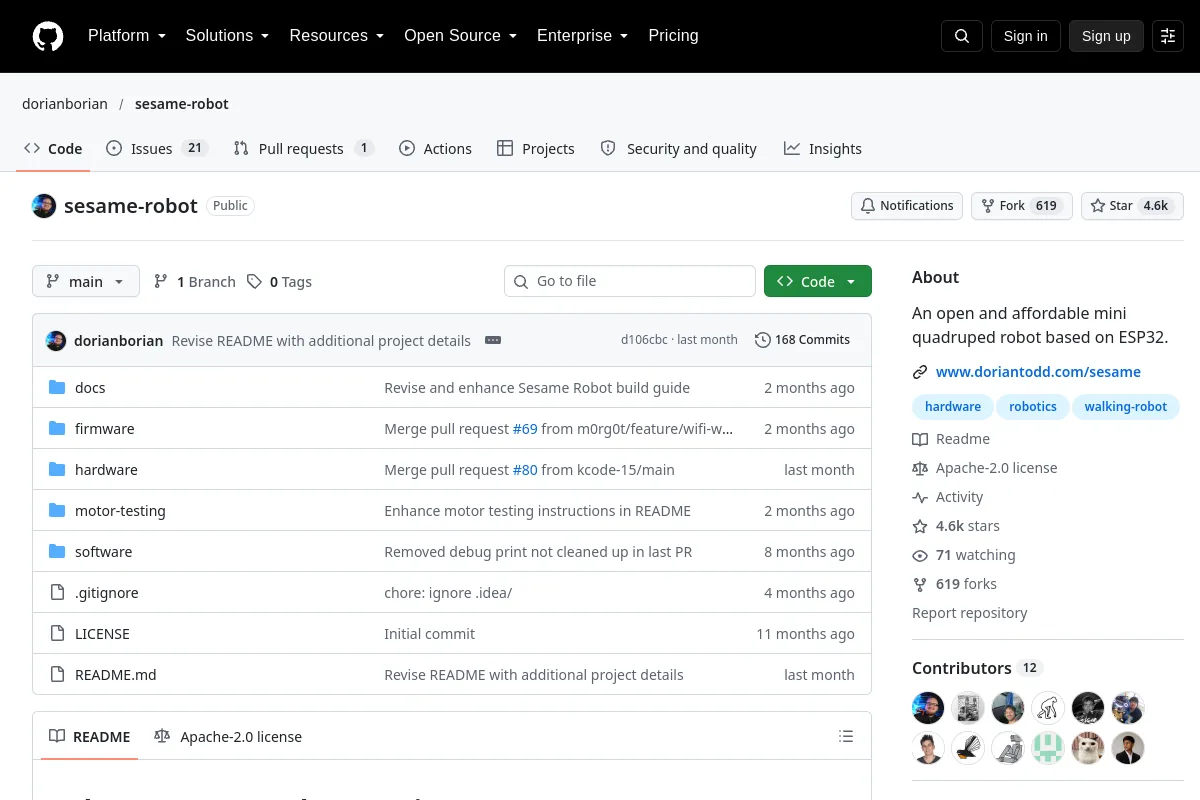This screenshot has height=800, width=1200.
Task: Open the GitHub homepage logo
Action: pyautogui.click(x=48, y=36)
